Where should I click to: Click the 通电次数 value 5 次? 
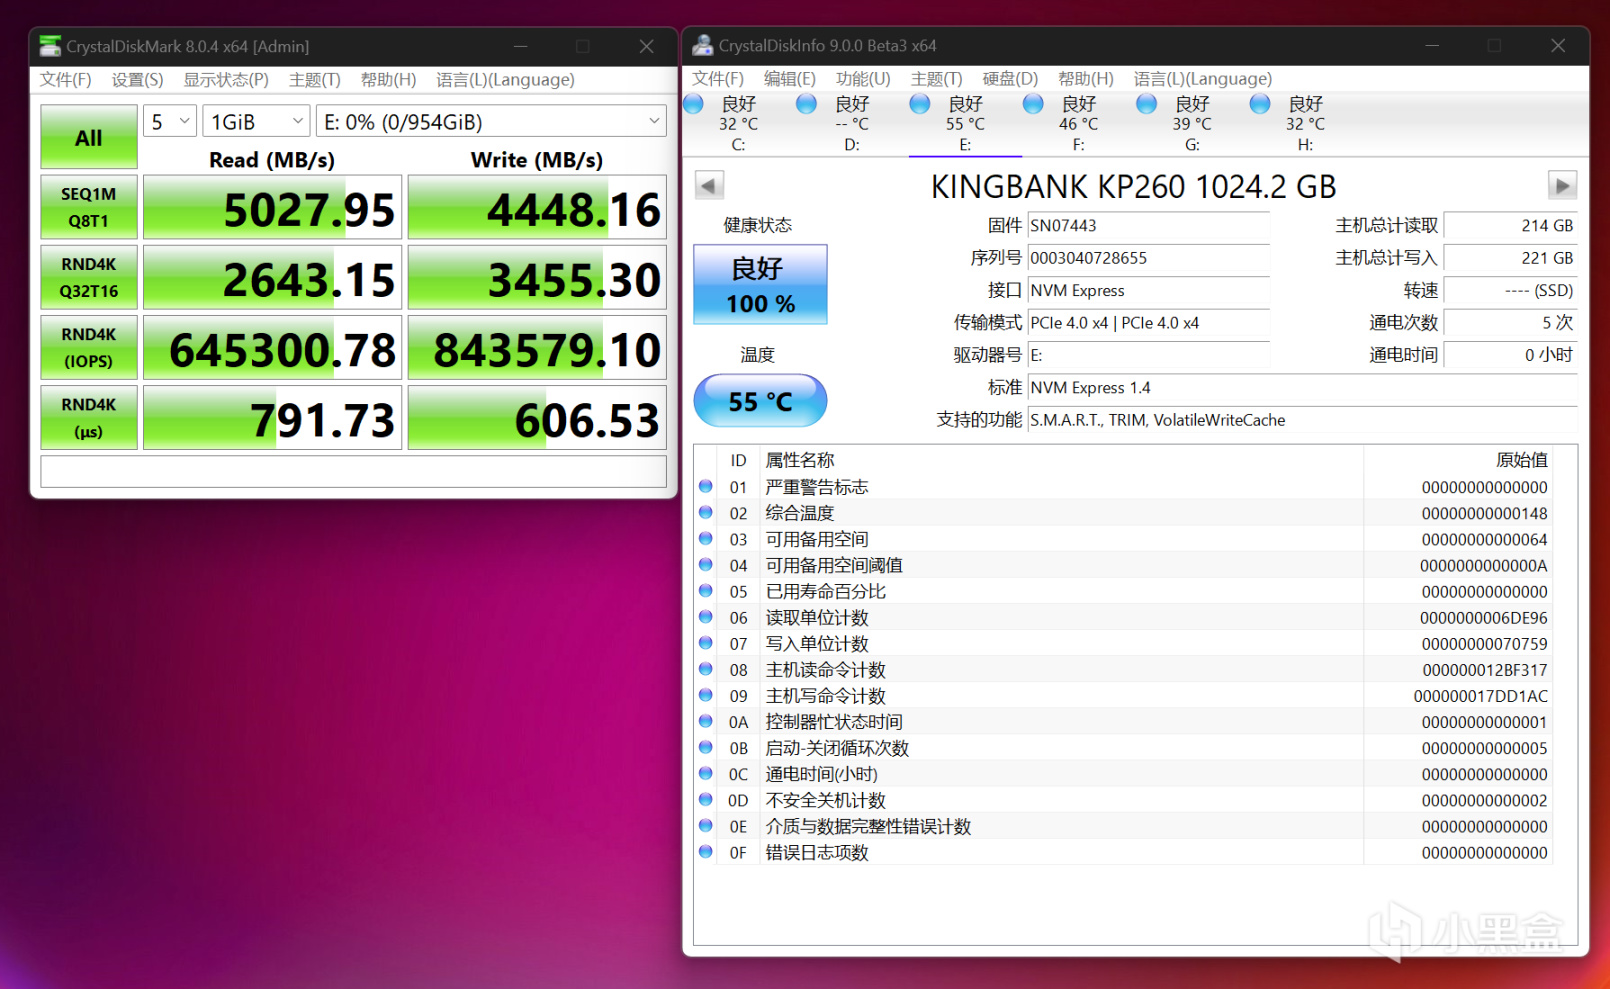[x=1511, y=323]
